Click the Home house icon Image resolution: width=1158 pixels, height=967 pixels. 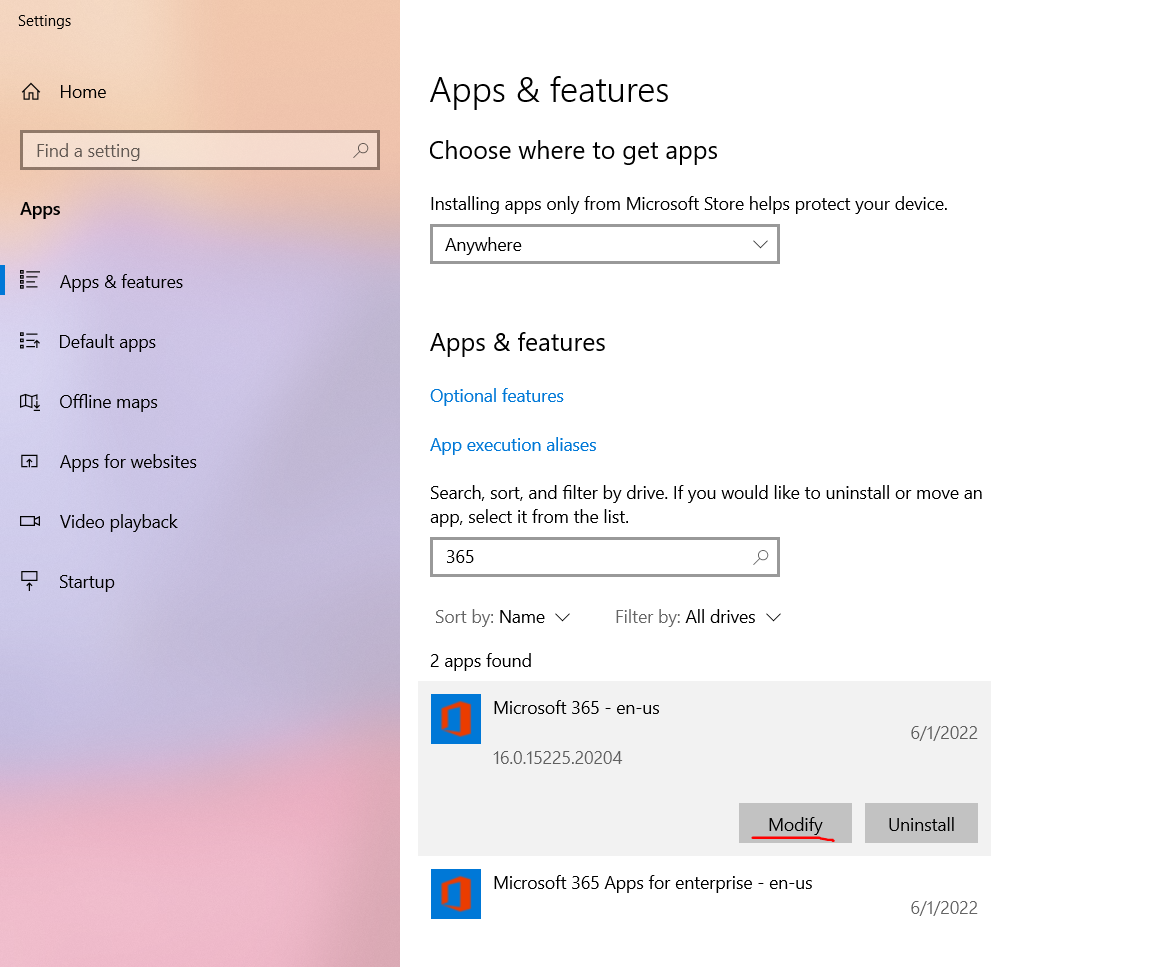click(30, 92)
